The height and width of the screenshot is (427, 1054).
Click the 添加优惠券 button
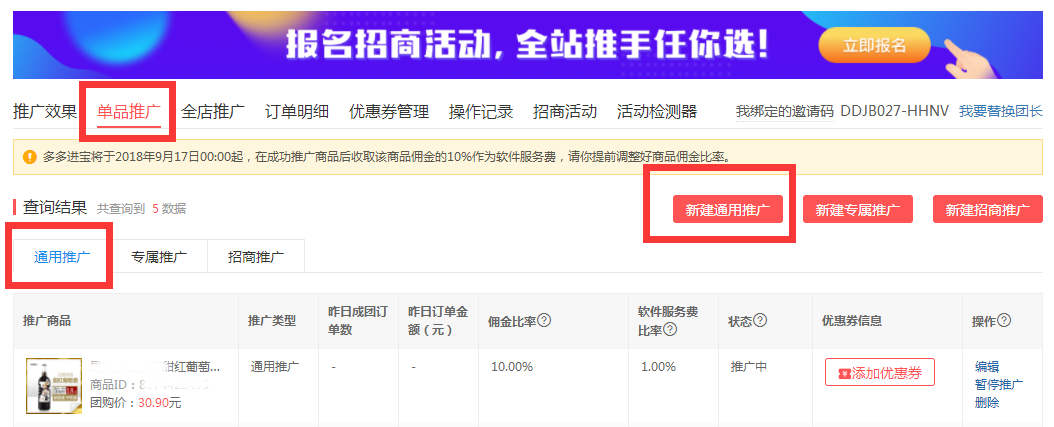pos(879,373)
